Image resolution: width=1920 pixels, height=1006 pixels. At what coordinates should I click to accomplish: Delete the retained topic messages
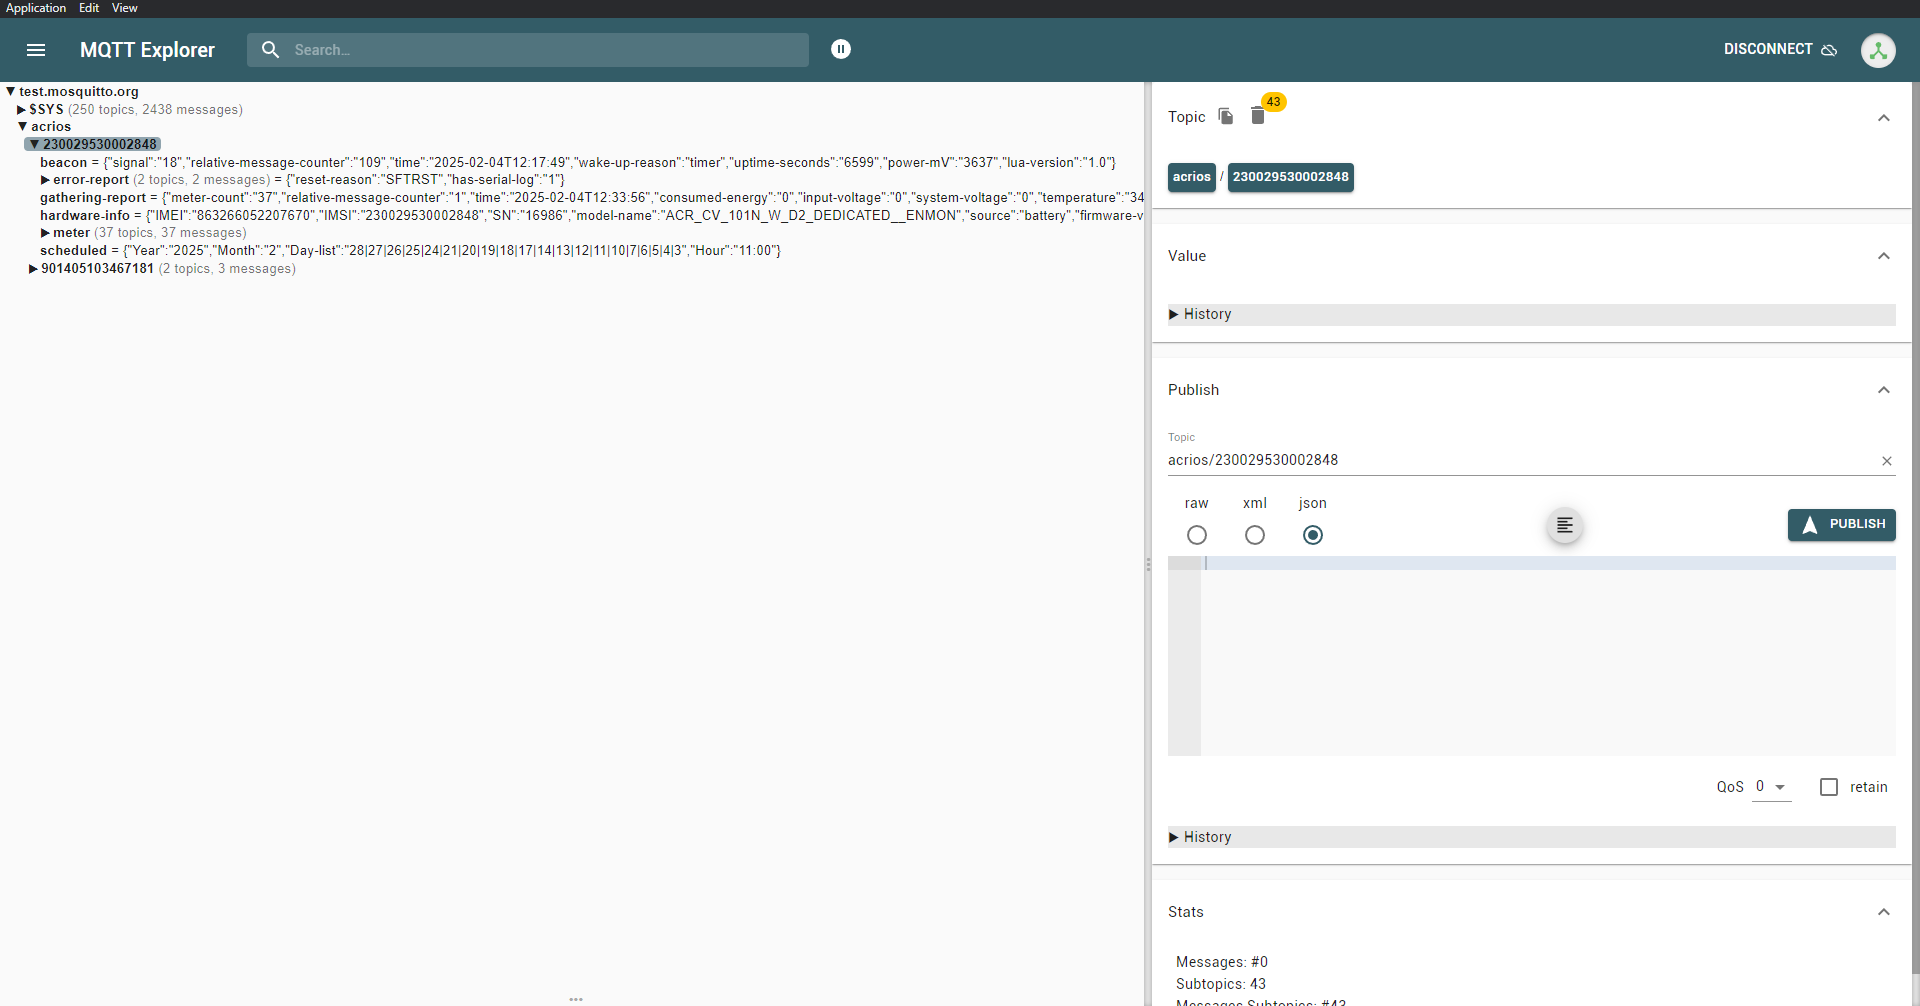pos(1257,116)
